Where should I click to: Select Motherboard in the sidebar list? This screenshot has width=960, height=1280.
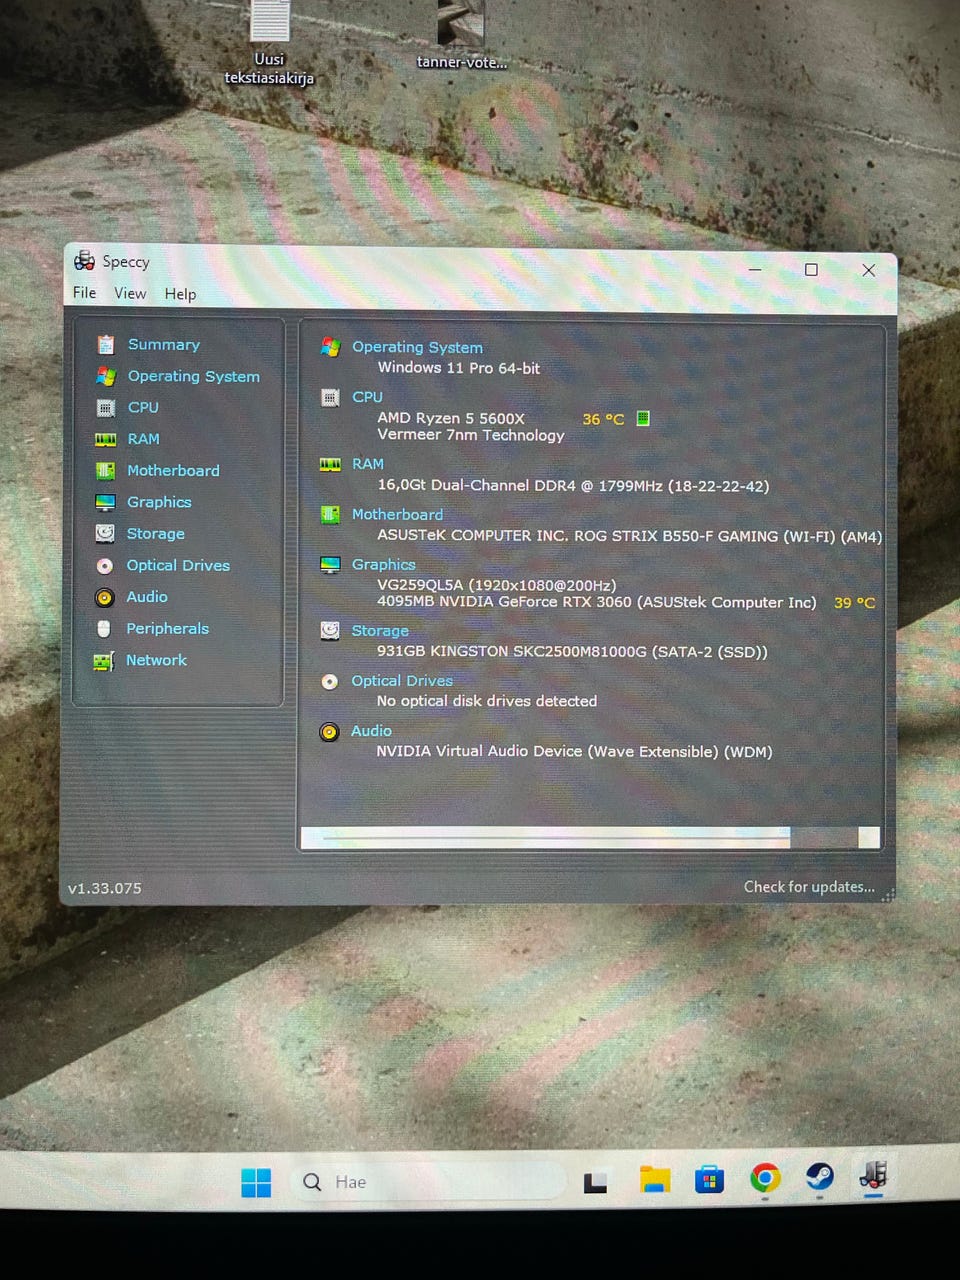coord(173,471)
